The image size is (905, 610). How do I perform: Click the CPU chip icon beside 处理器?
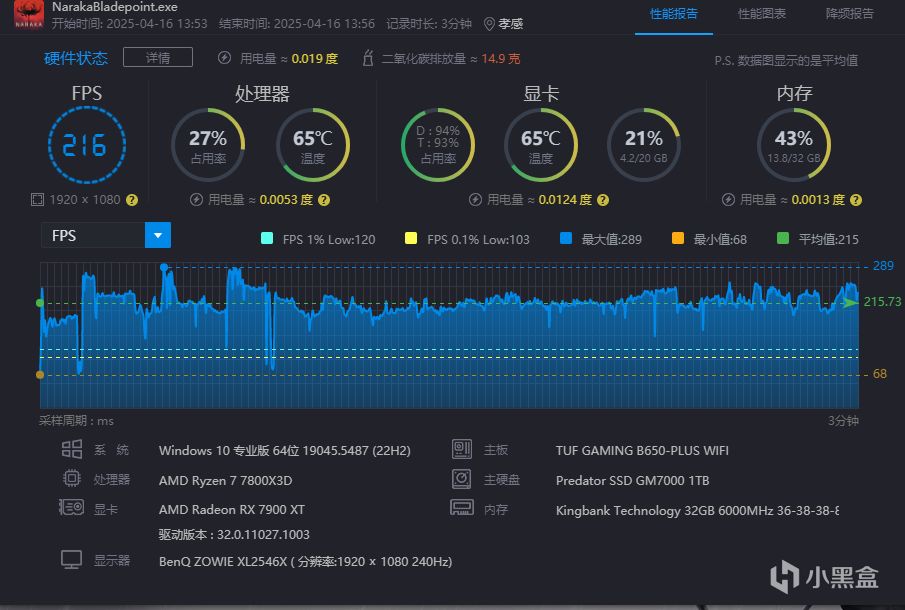click(72, 478)
